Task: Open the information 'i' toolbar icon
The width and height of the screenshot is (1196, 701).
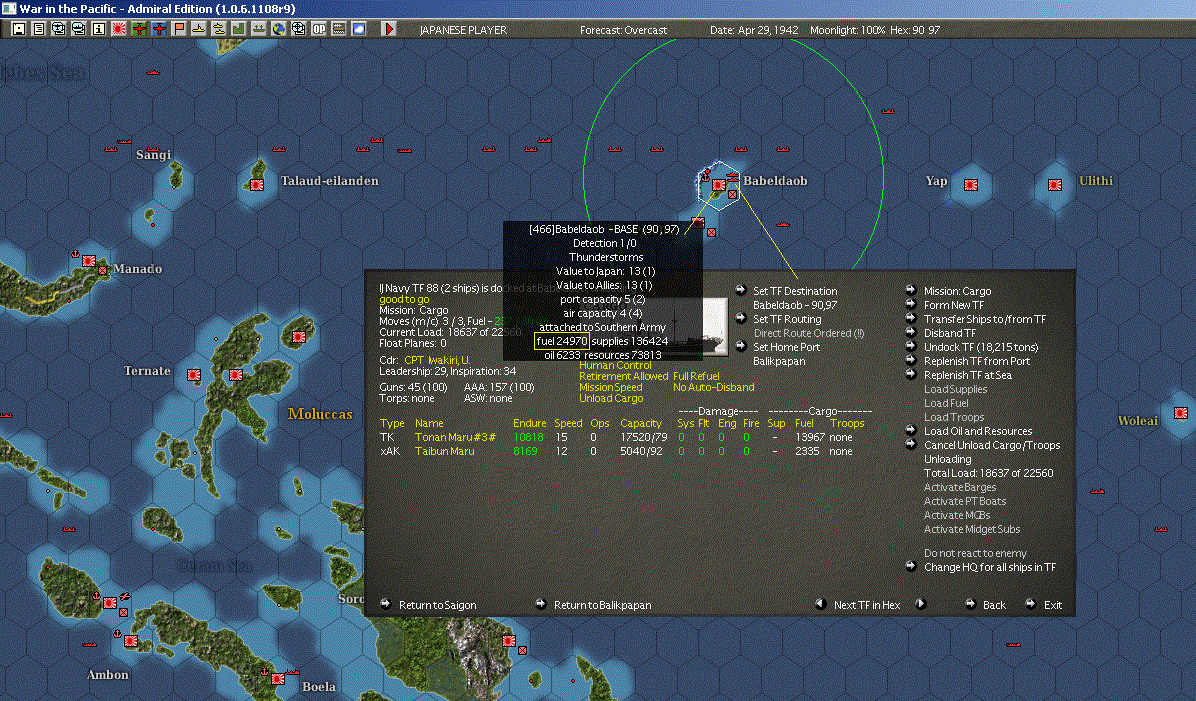Action: tap(98, 29)
